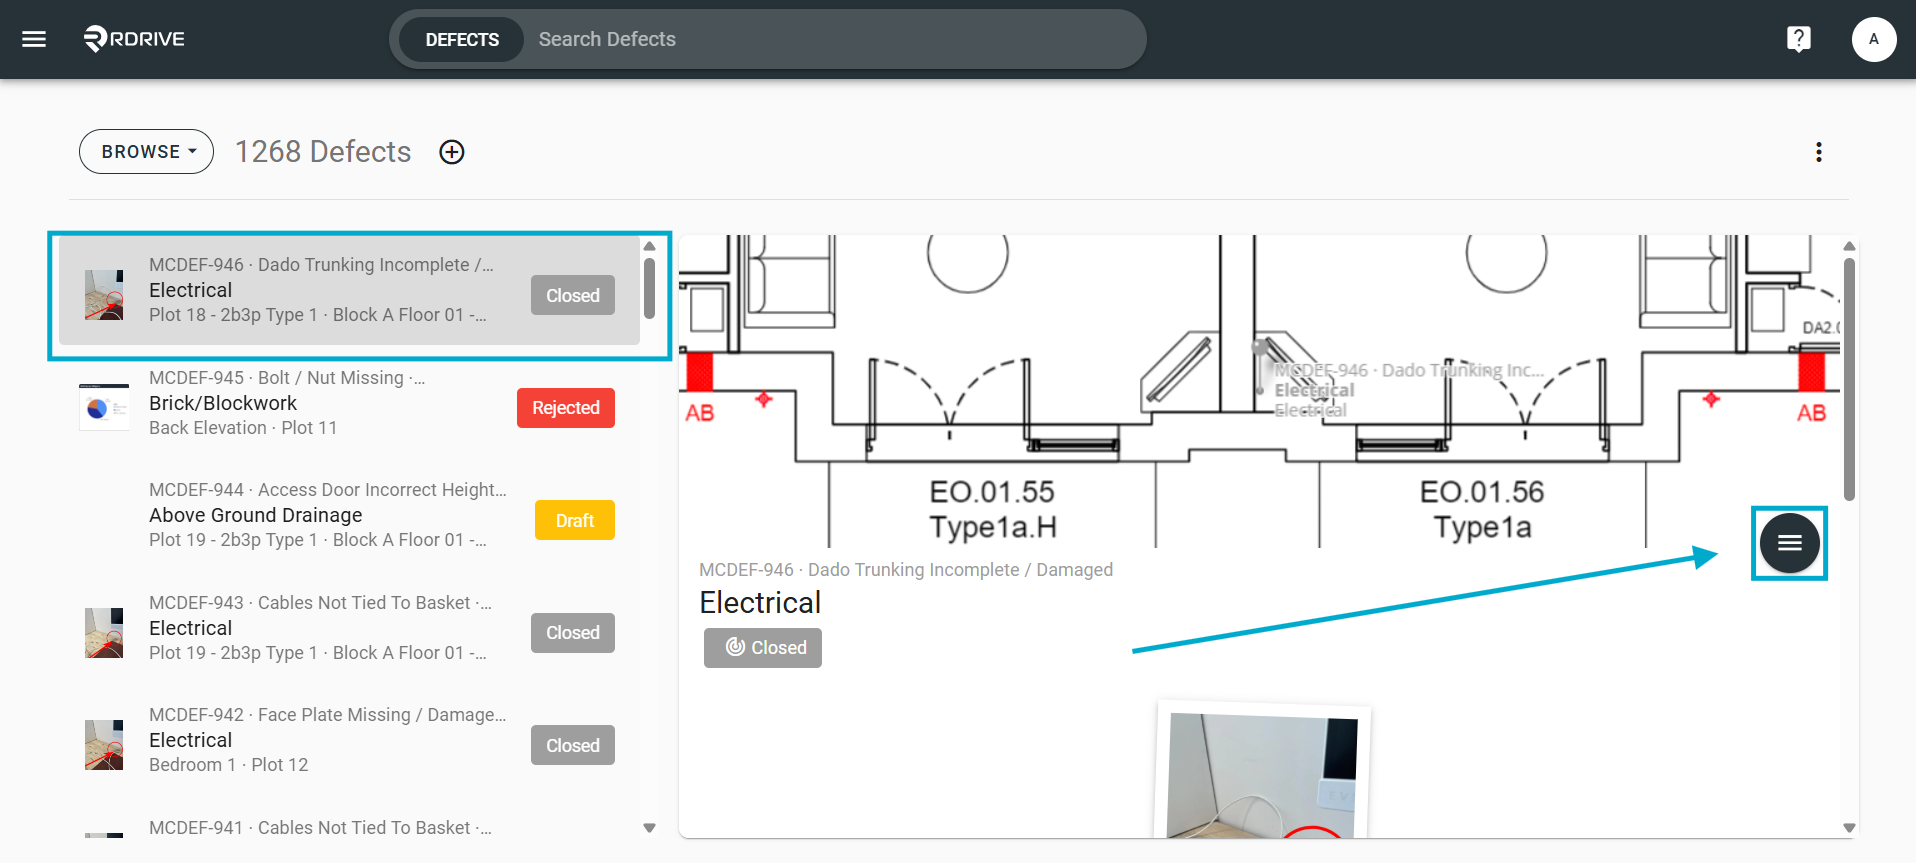Click 'Brick/Blockwork' category text

[x=223, y=403]
